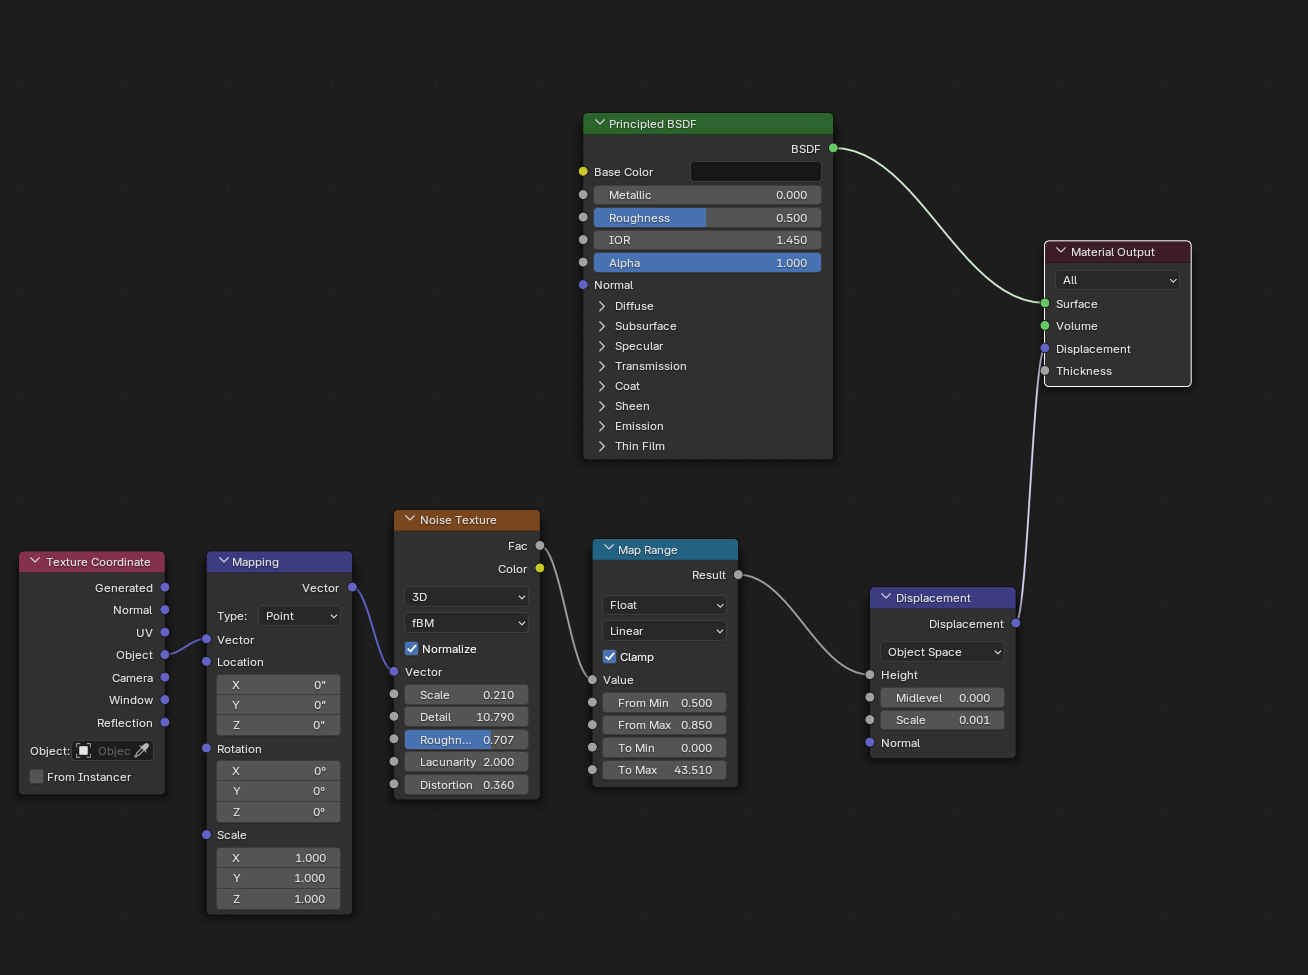The height and width of the screenshot is (975, 1308).
Task: Collapse the Mapping node chevron
Action: pyautogui.click(x=223, y=561)
